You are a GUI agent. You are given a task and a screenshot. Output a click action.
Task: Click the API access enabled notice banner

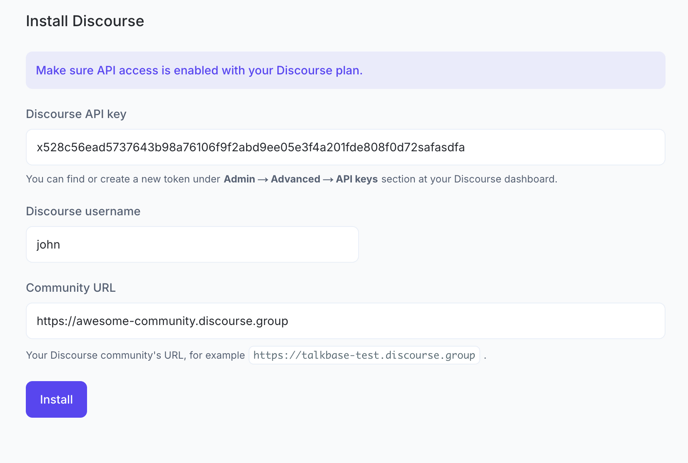(345, 70)
